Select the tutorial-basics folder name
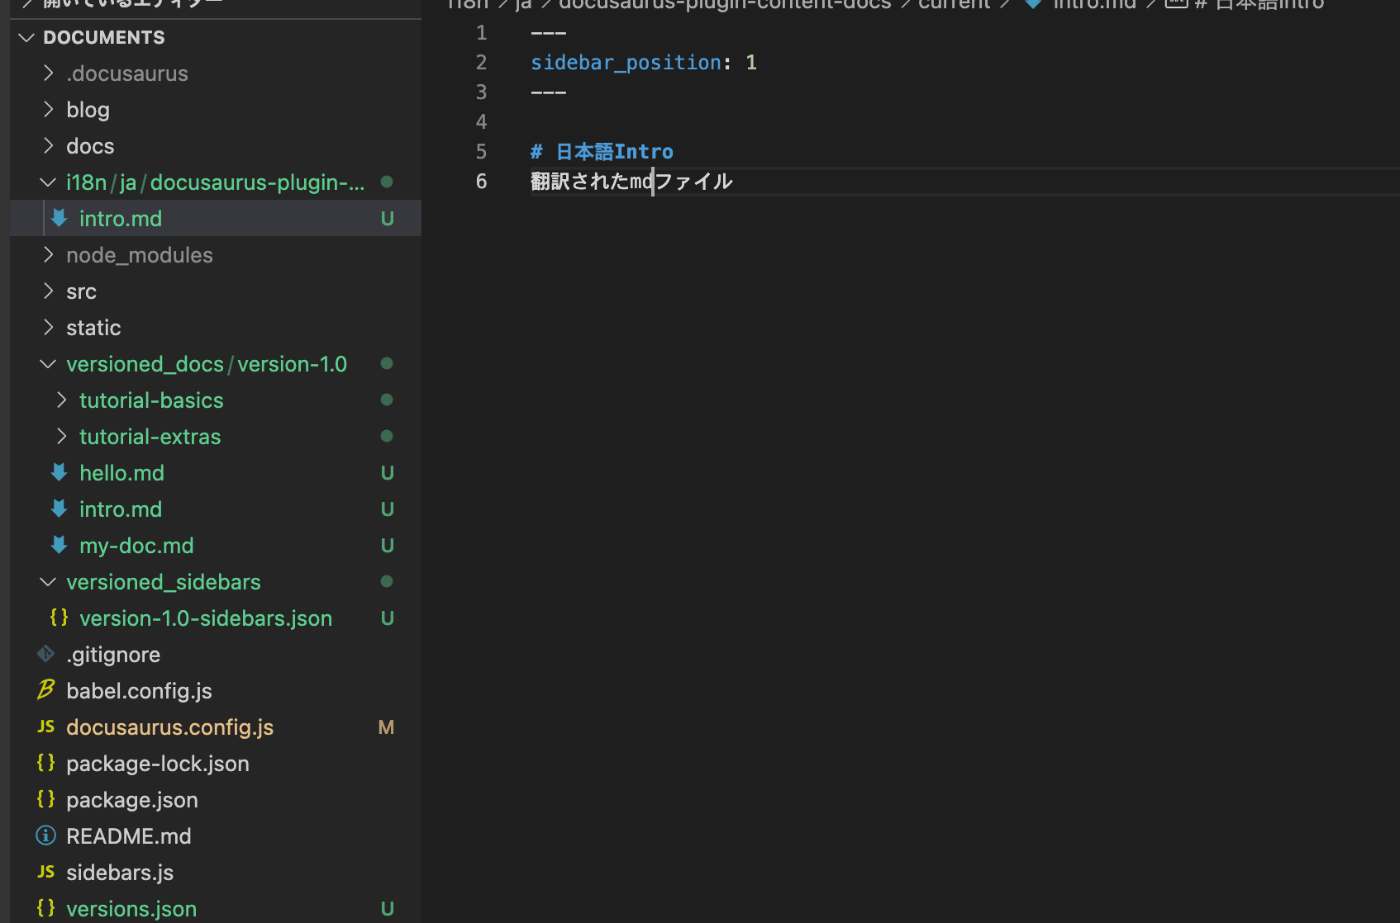Image resolution: width=1400 pixels, height=923 pixels. tap(152, 400)
